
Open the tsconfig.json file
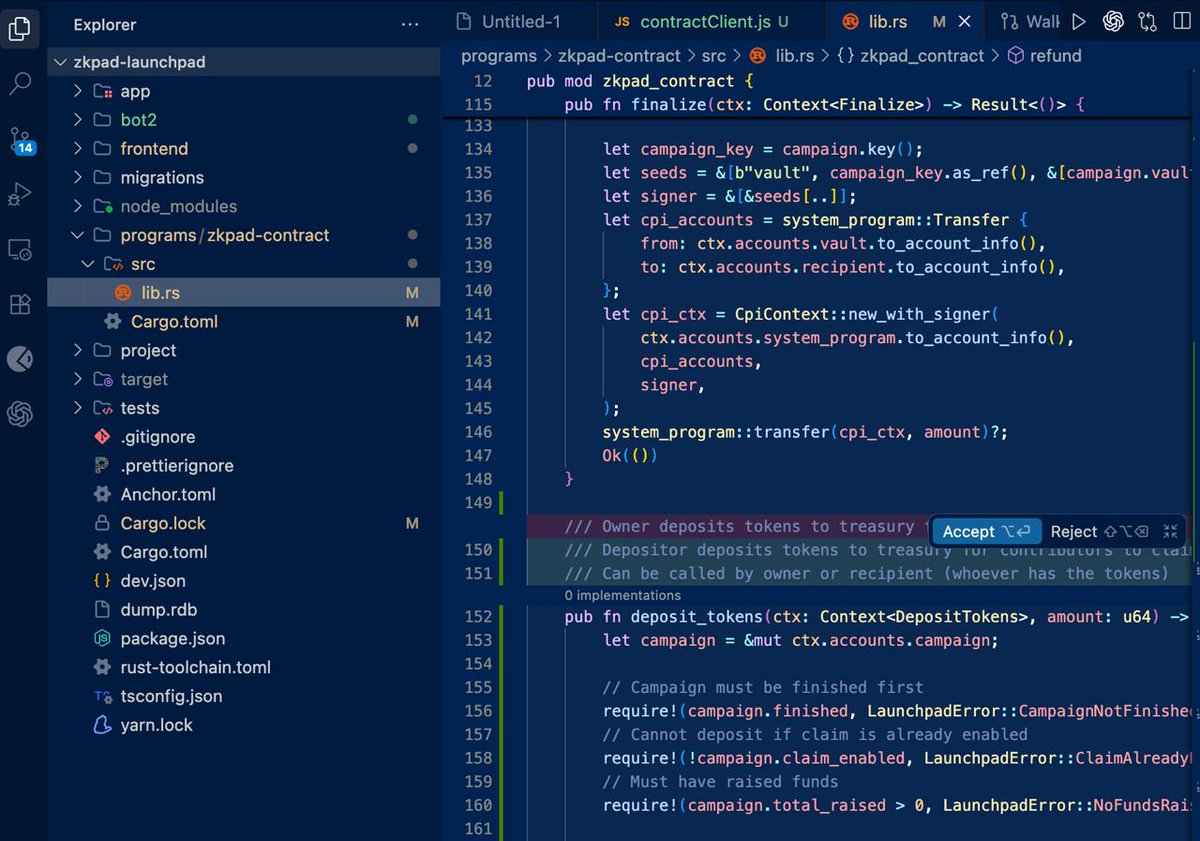[244, 696]
